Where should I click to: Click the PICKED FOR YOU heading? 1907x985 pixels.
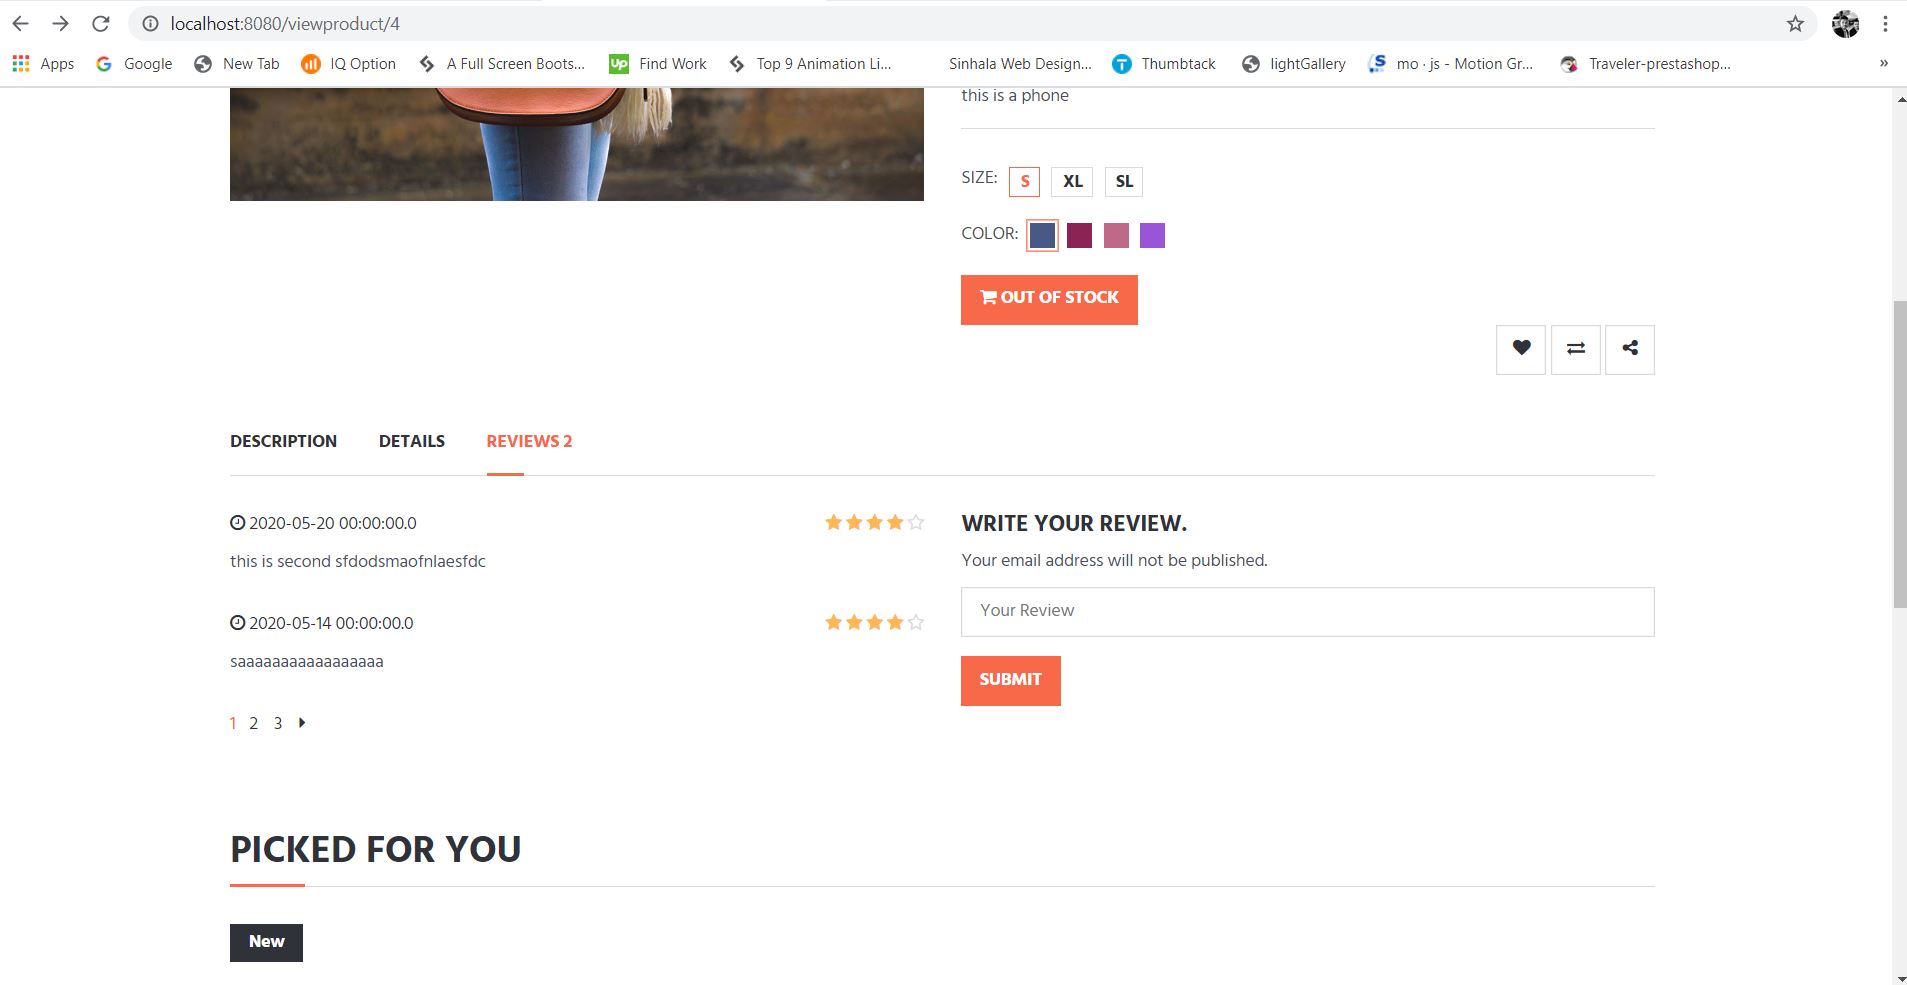click(x=375, y=850)
